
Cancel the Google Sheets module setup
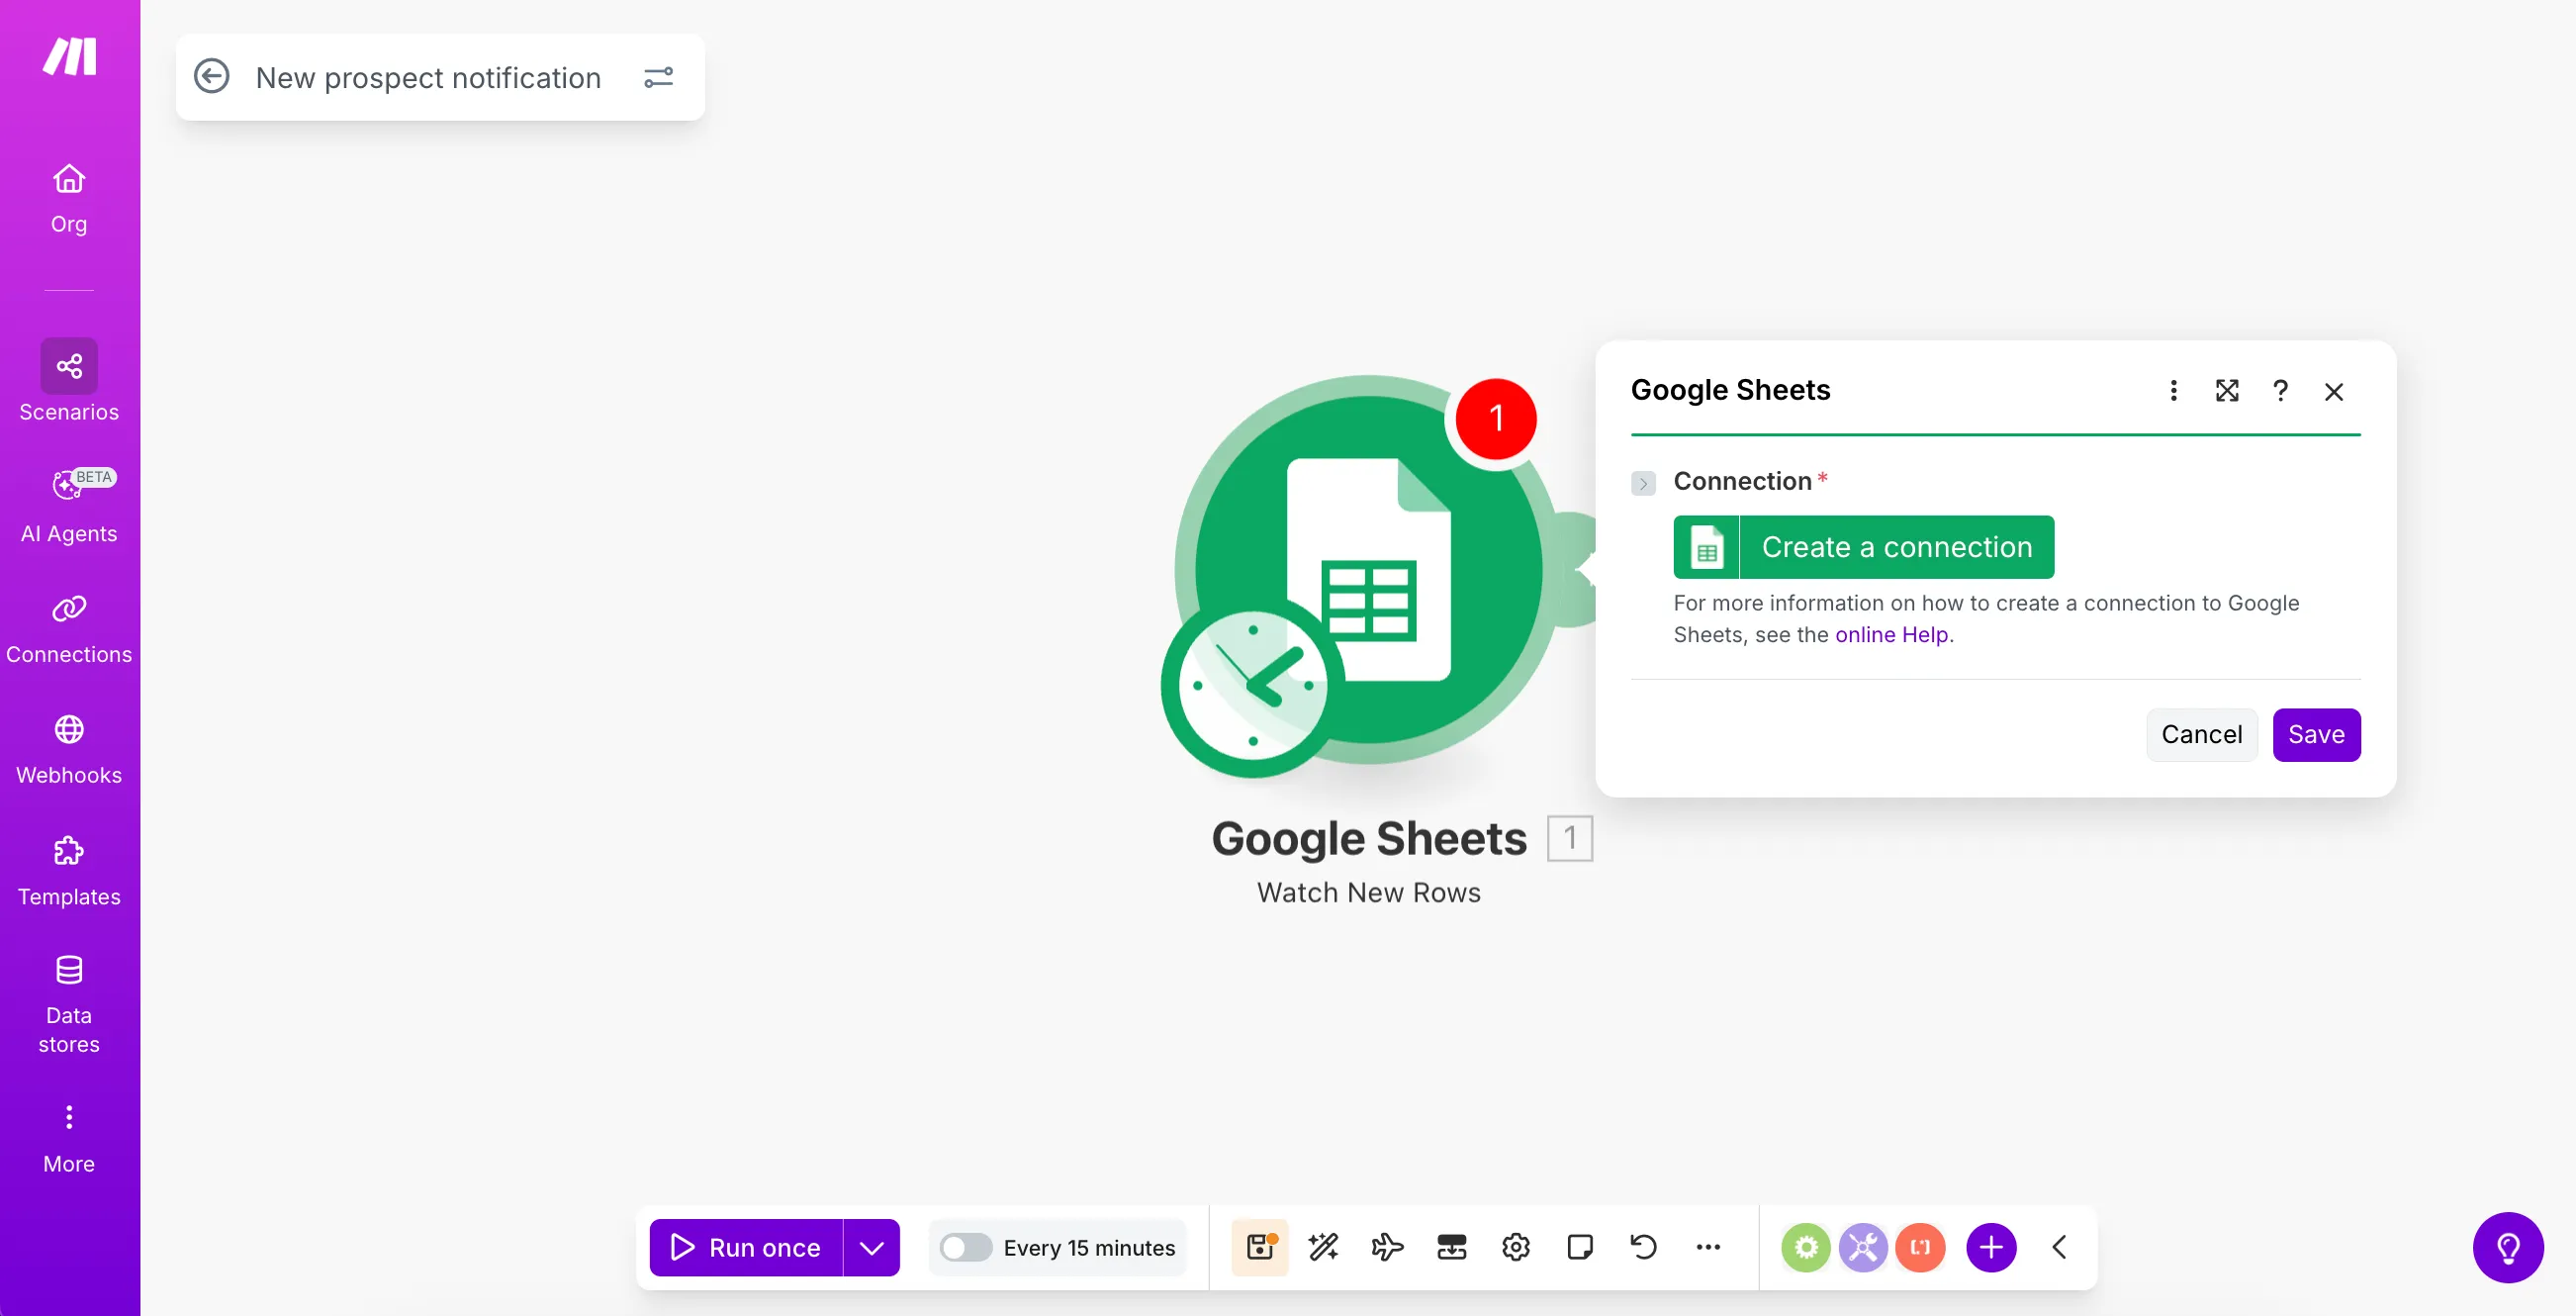tap(2201, 735)
